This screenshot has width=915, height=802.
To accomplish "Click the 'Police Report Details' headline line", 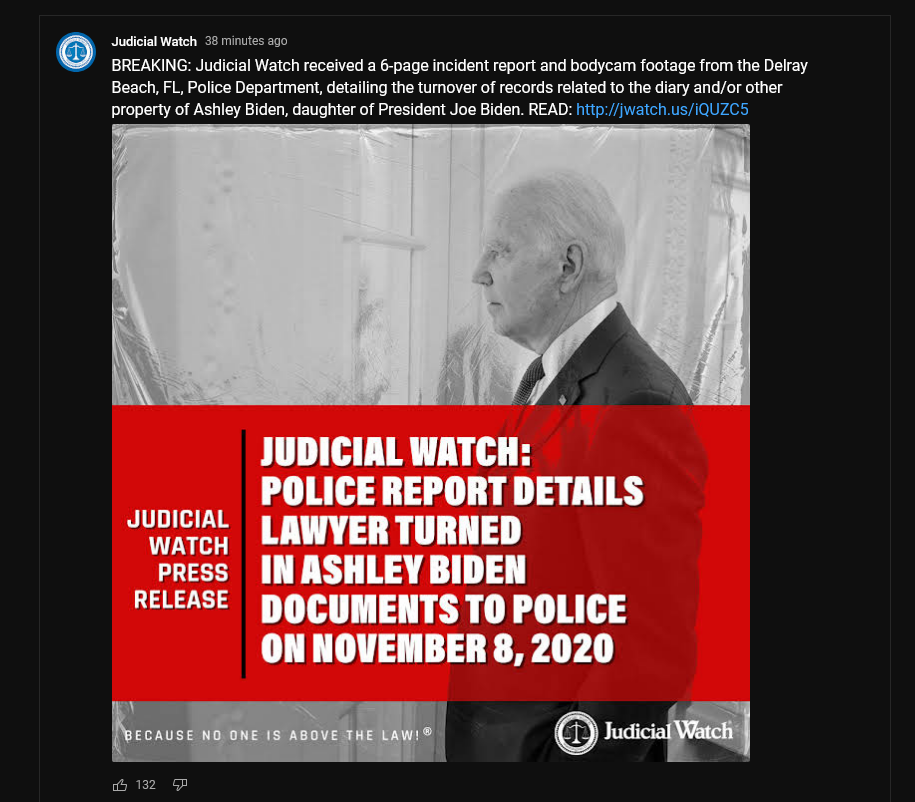I will click(452, 491).
